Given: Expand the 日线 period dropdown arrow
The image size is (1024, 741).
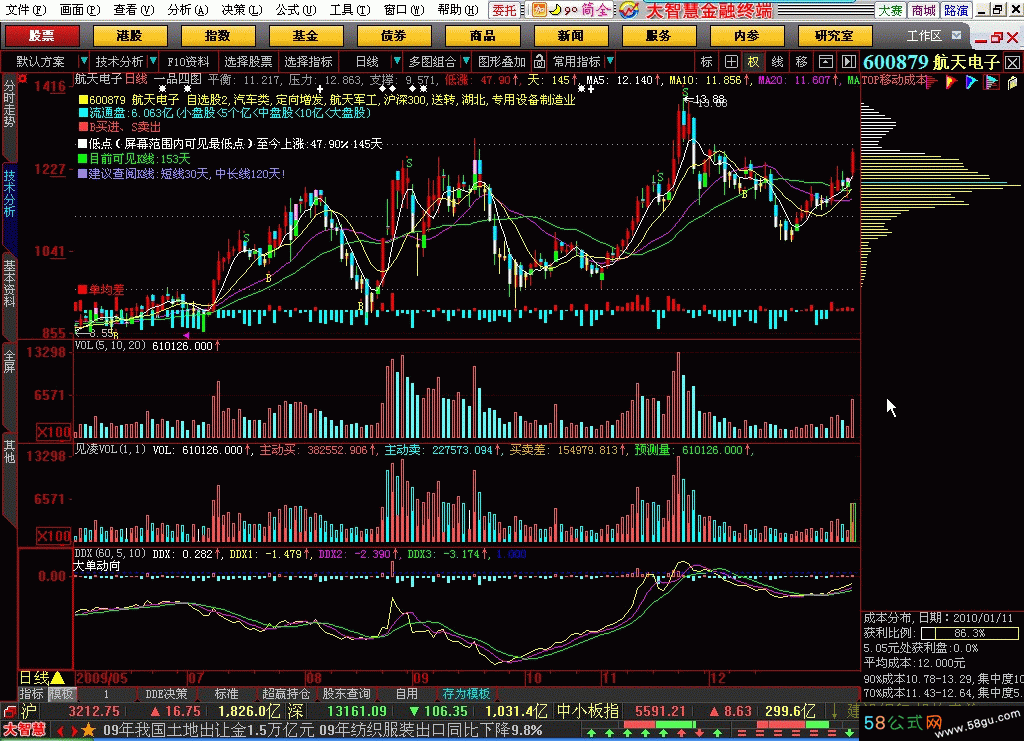Looking at the screenshot, I should [396, 61].
